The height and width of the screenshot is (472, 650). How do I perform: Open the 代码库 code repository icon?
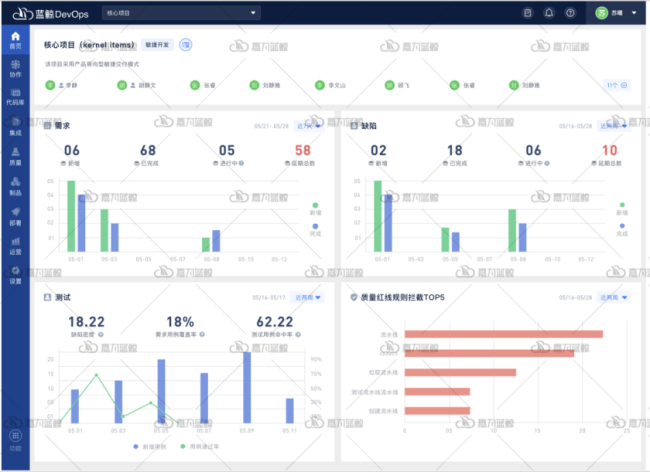pyautogui.click(x=14, y=95)
